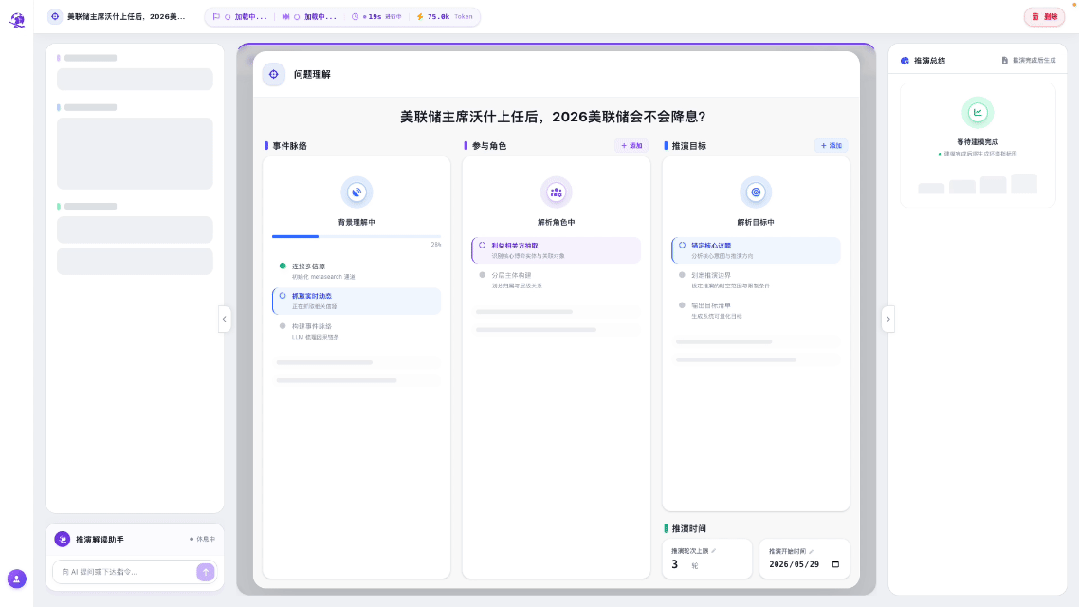Viewport: 1079px width, 607px height.
Task: Click the truncated session title at top
Action: tap(126, 17)
